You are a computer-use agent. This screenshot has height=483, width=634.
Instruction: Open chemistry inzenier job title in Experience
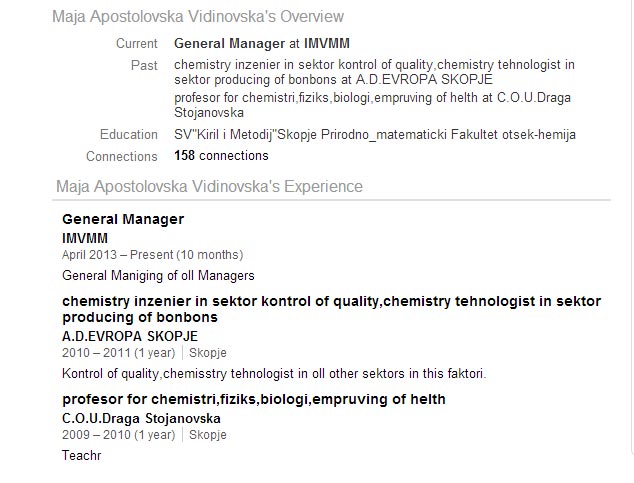click(332, 309)
